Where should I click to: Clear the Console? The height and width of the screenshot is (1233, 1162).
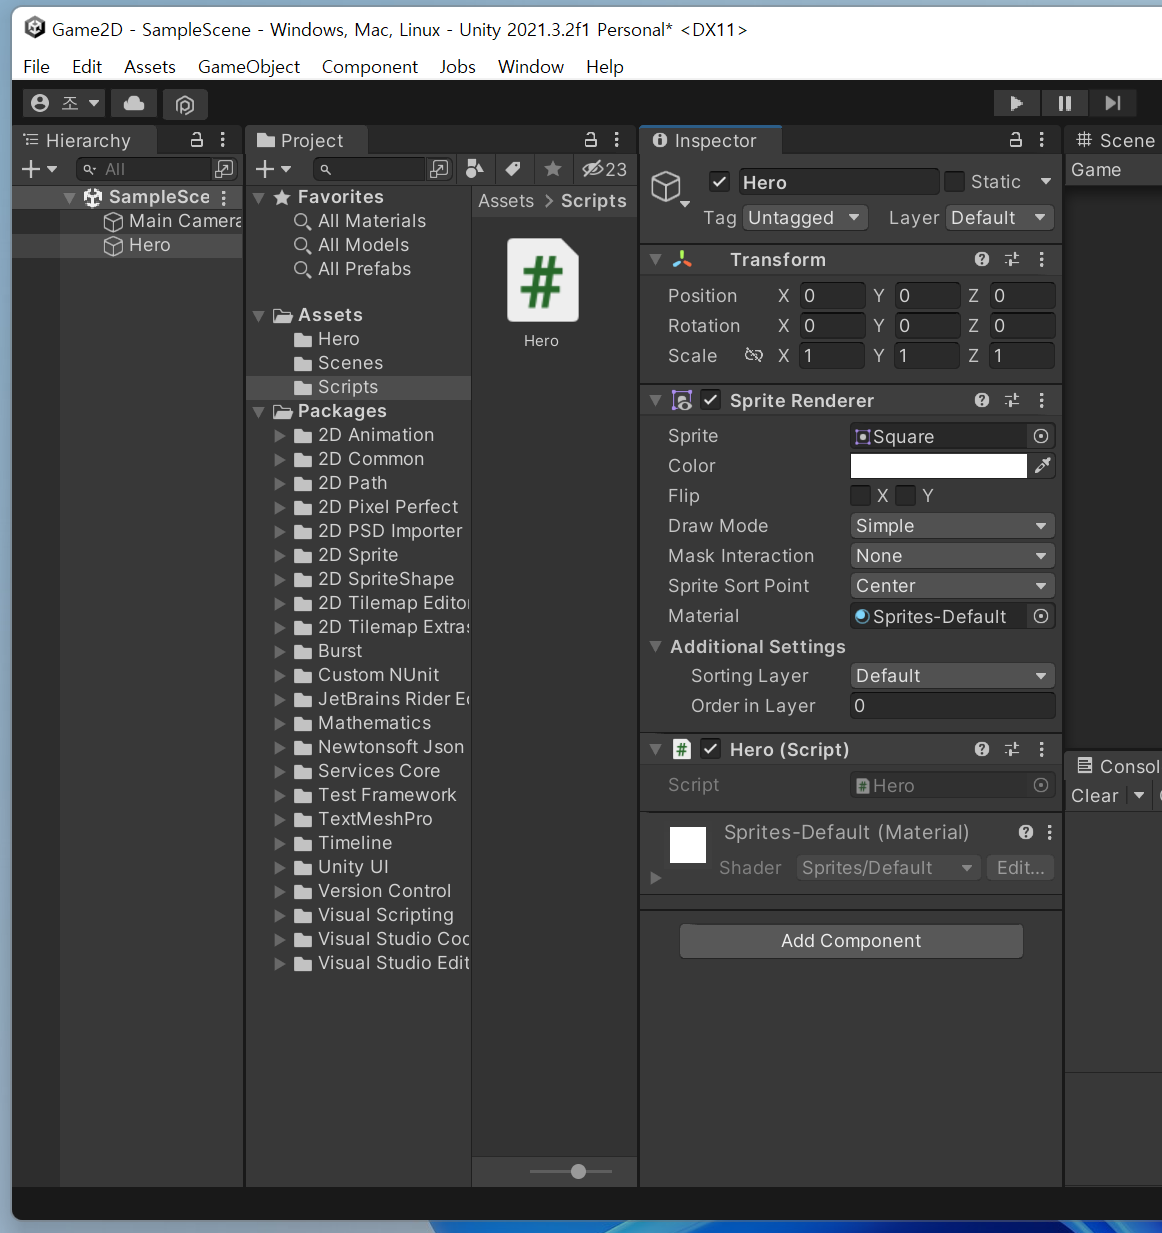[1095, 796]
